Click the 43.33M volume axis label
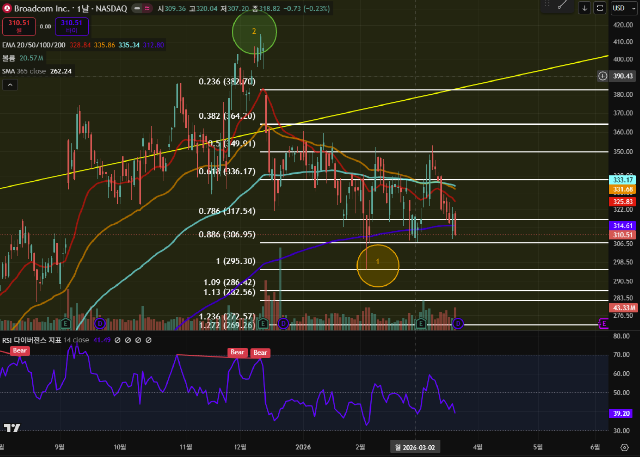The width and height of the screenshot is (640, 457). point(623,308)
